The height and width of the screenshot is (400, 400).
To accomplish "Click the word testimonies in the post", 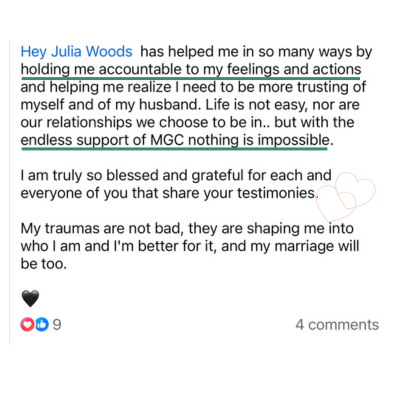I will click(276, 193).
